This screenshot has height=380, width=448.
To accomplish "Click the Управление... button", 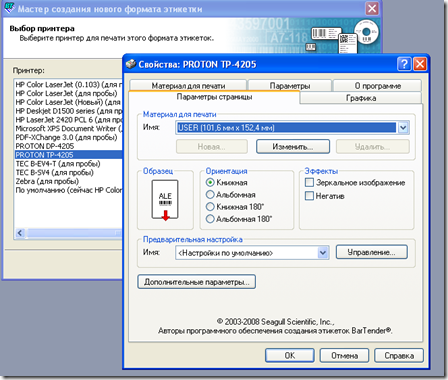I will click(371, 252).
